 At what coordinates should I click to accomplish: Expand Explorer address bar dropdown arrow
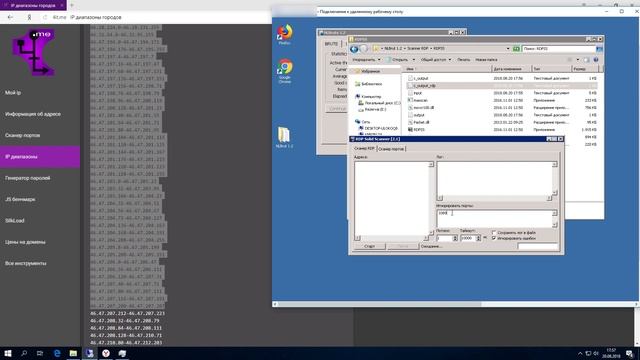tap(508, 49)
